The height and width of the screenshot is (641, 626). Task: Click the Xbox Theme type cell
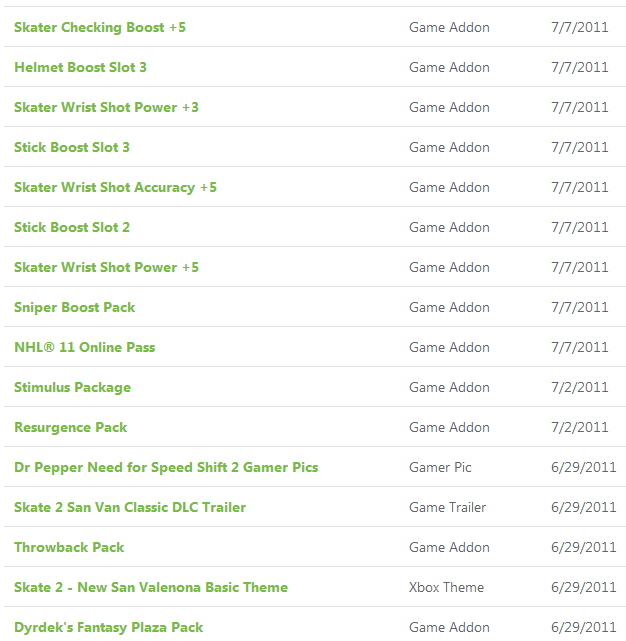[446, 587]
